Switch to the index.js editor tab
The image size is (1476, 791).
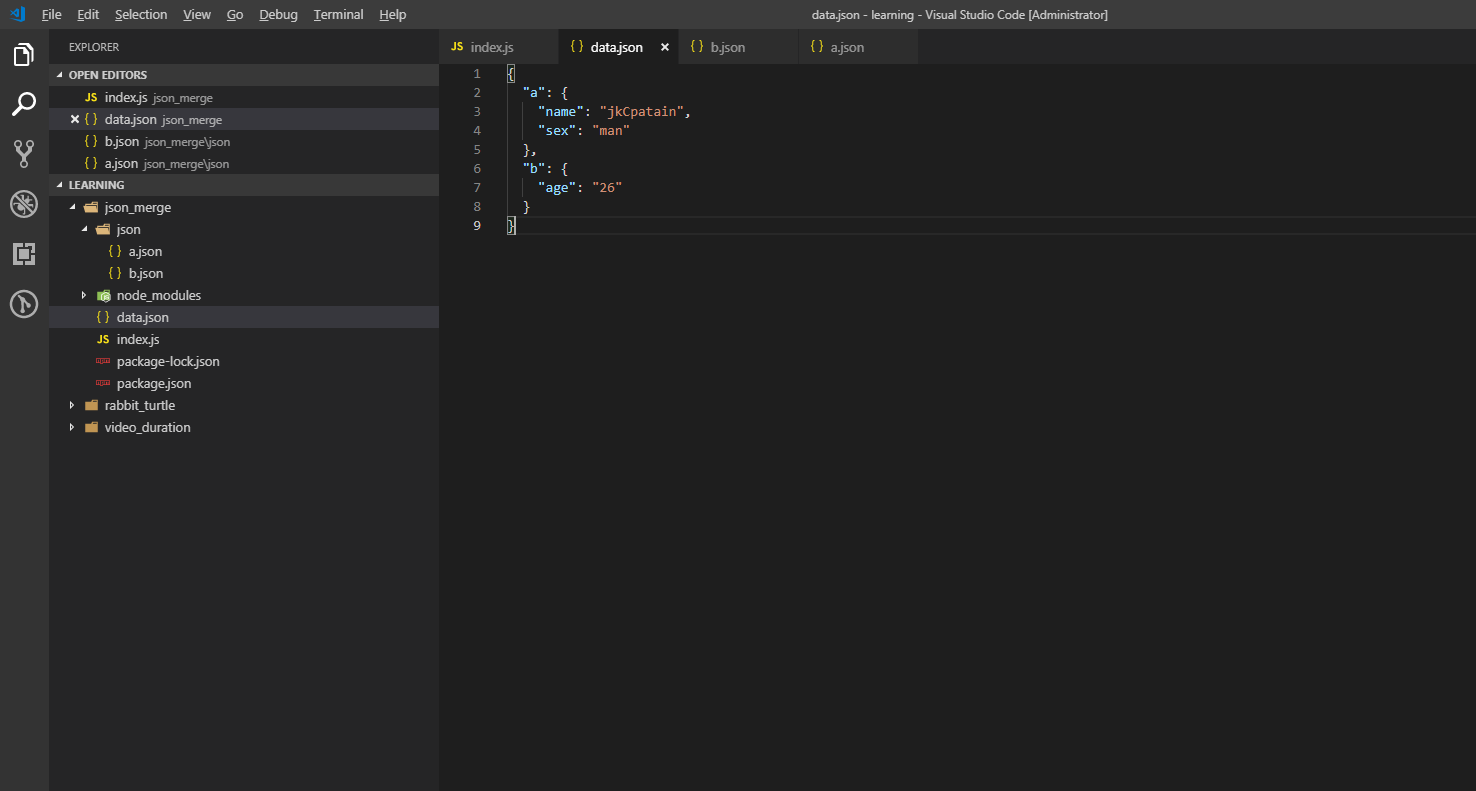[491, 47]
